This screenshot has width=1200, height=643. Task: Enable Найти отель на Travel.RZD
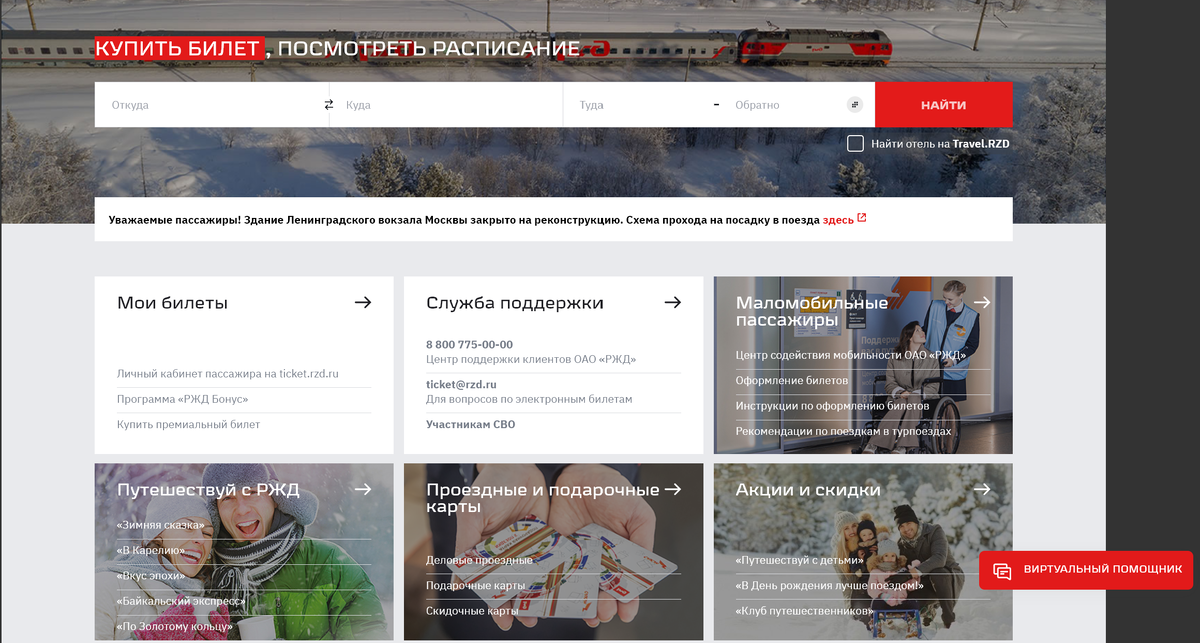[856, 143]
